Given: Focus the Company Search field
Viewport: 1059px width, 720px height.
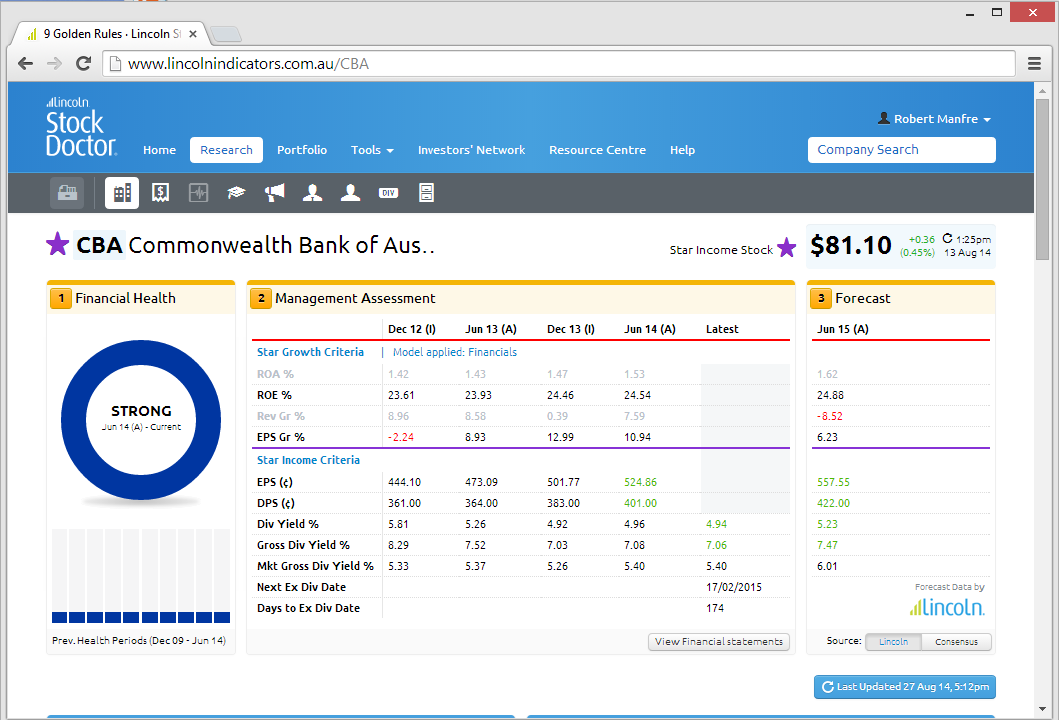Looking at the screenshot, I should pos(902,150).
